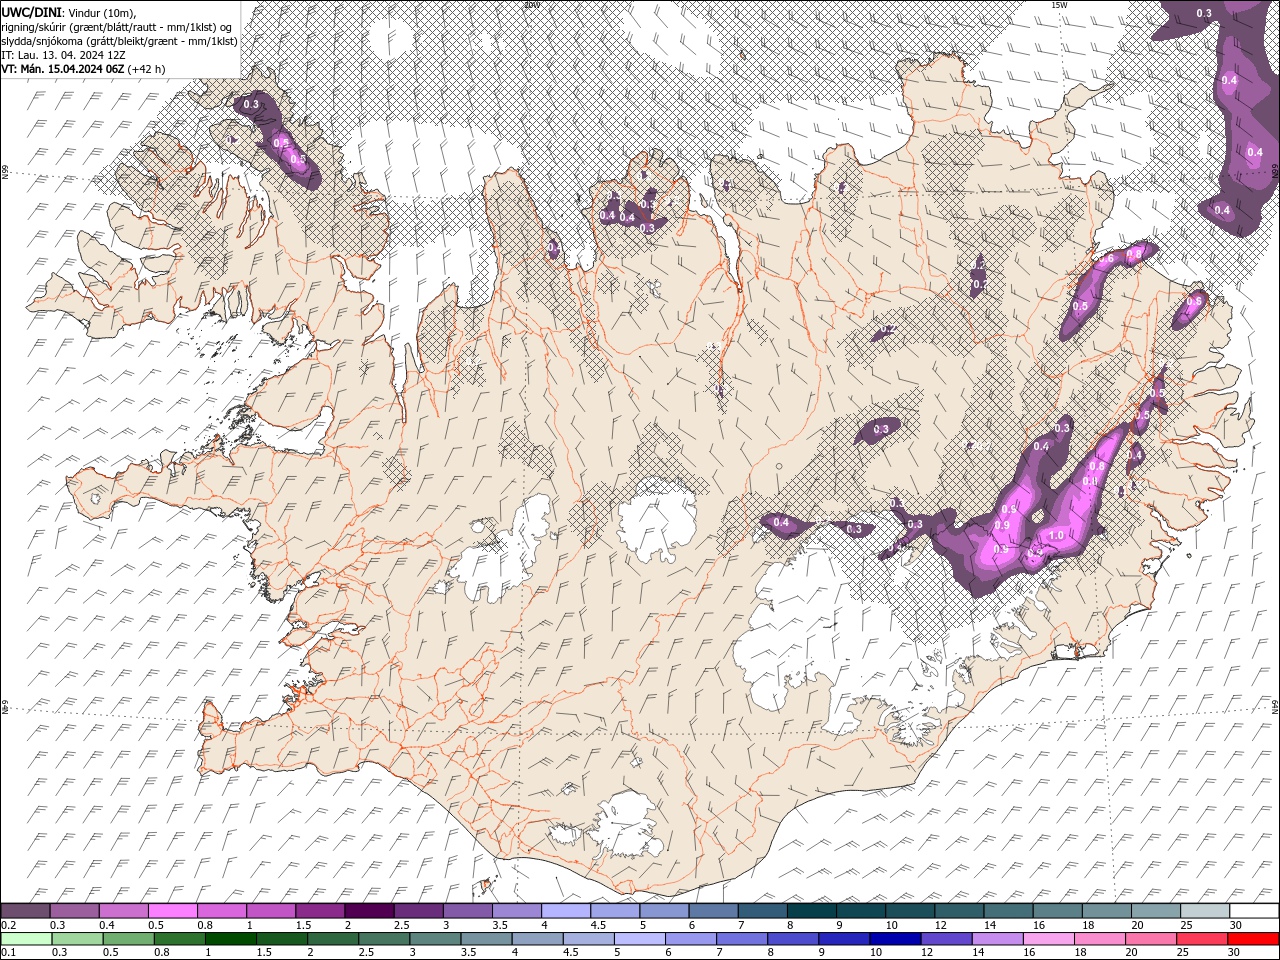
Task: Select the 0.2 swatch in the upper legend row
Action: pyautogui.click(x=25, y=911)
